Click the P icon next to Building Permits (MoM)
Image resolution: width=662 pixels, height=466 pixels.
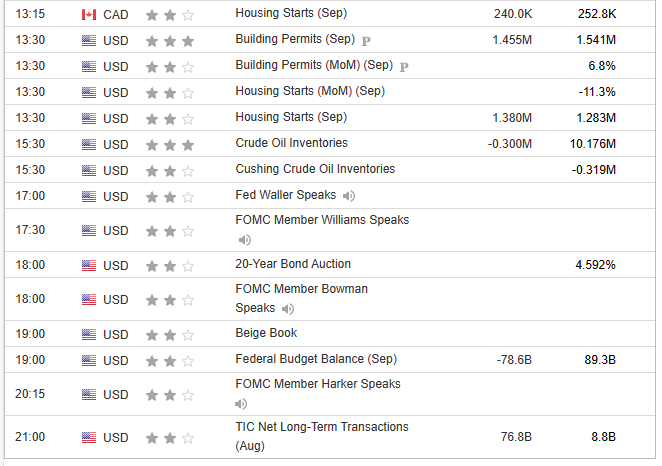[x=405, y=67]
